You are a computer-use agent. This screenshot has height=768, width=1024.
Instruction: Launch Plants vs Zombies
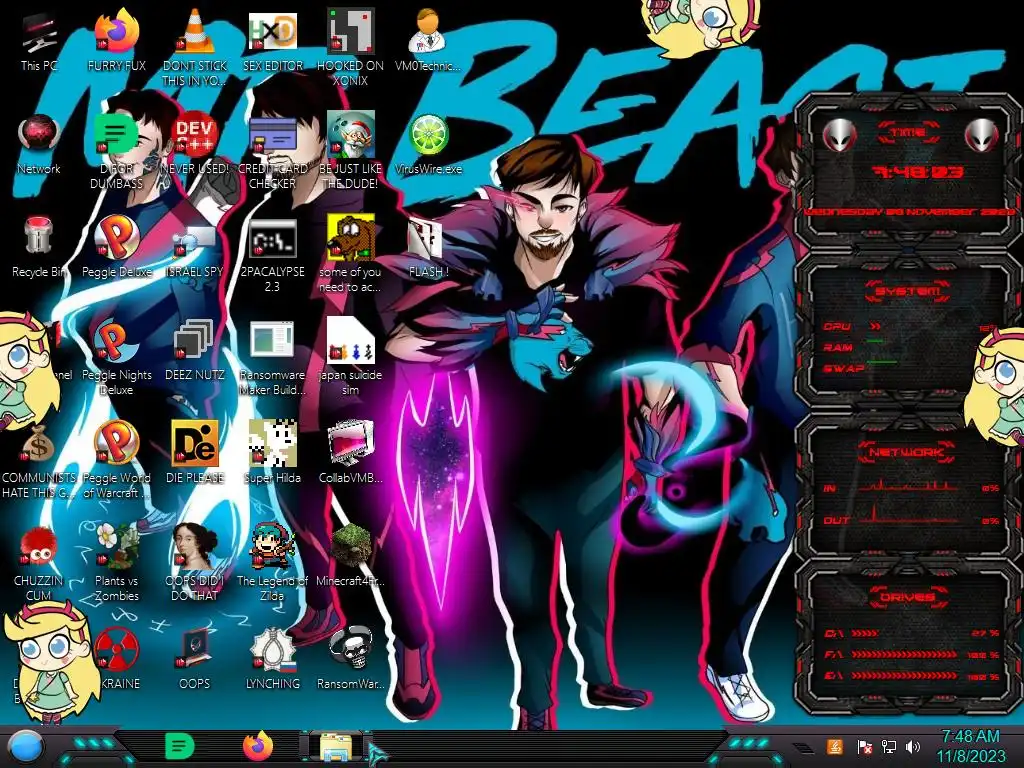click(x=117, y=562)
